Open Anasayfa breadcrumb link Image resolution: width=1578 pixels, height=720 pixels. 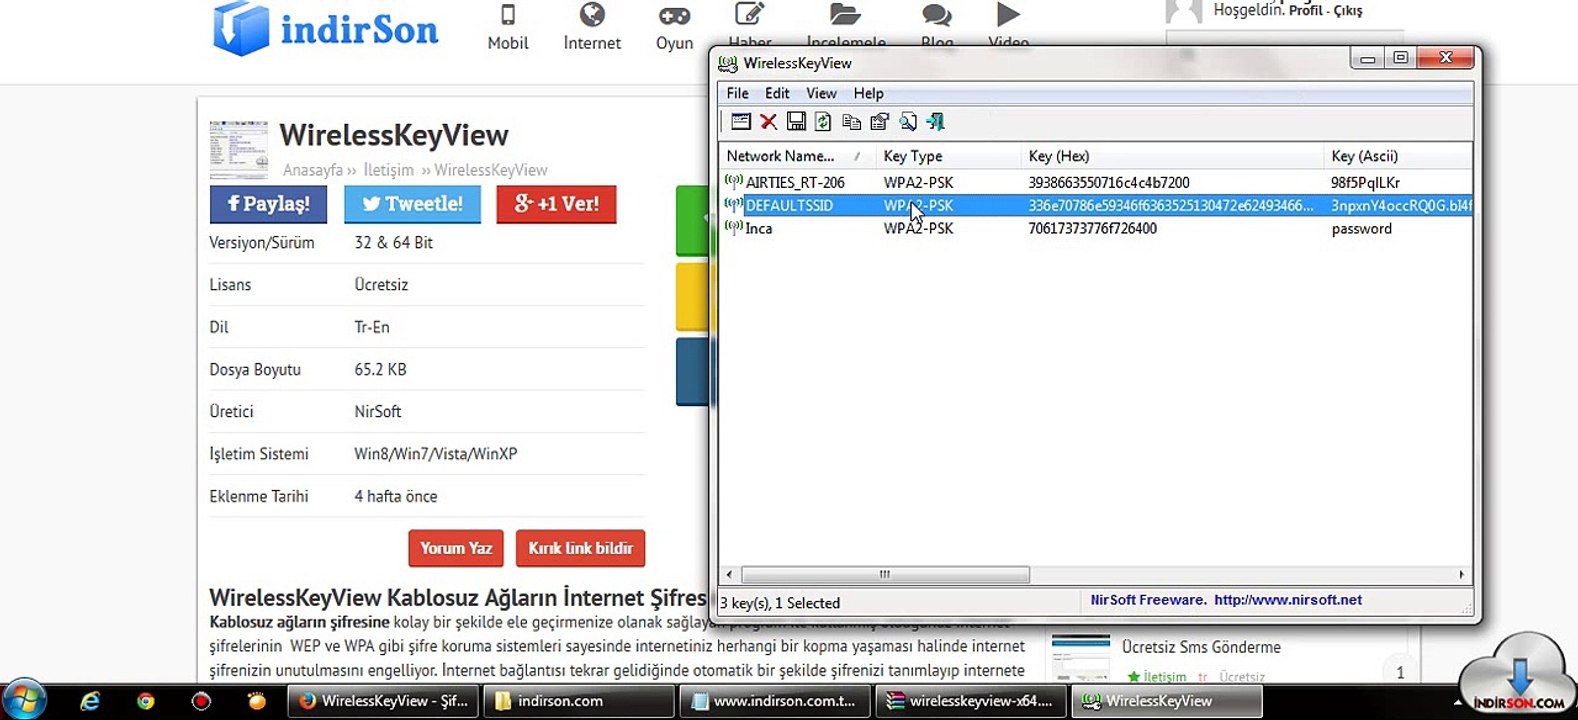[x=312, y=170]
